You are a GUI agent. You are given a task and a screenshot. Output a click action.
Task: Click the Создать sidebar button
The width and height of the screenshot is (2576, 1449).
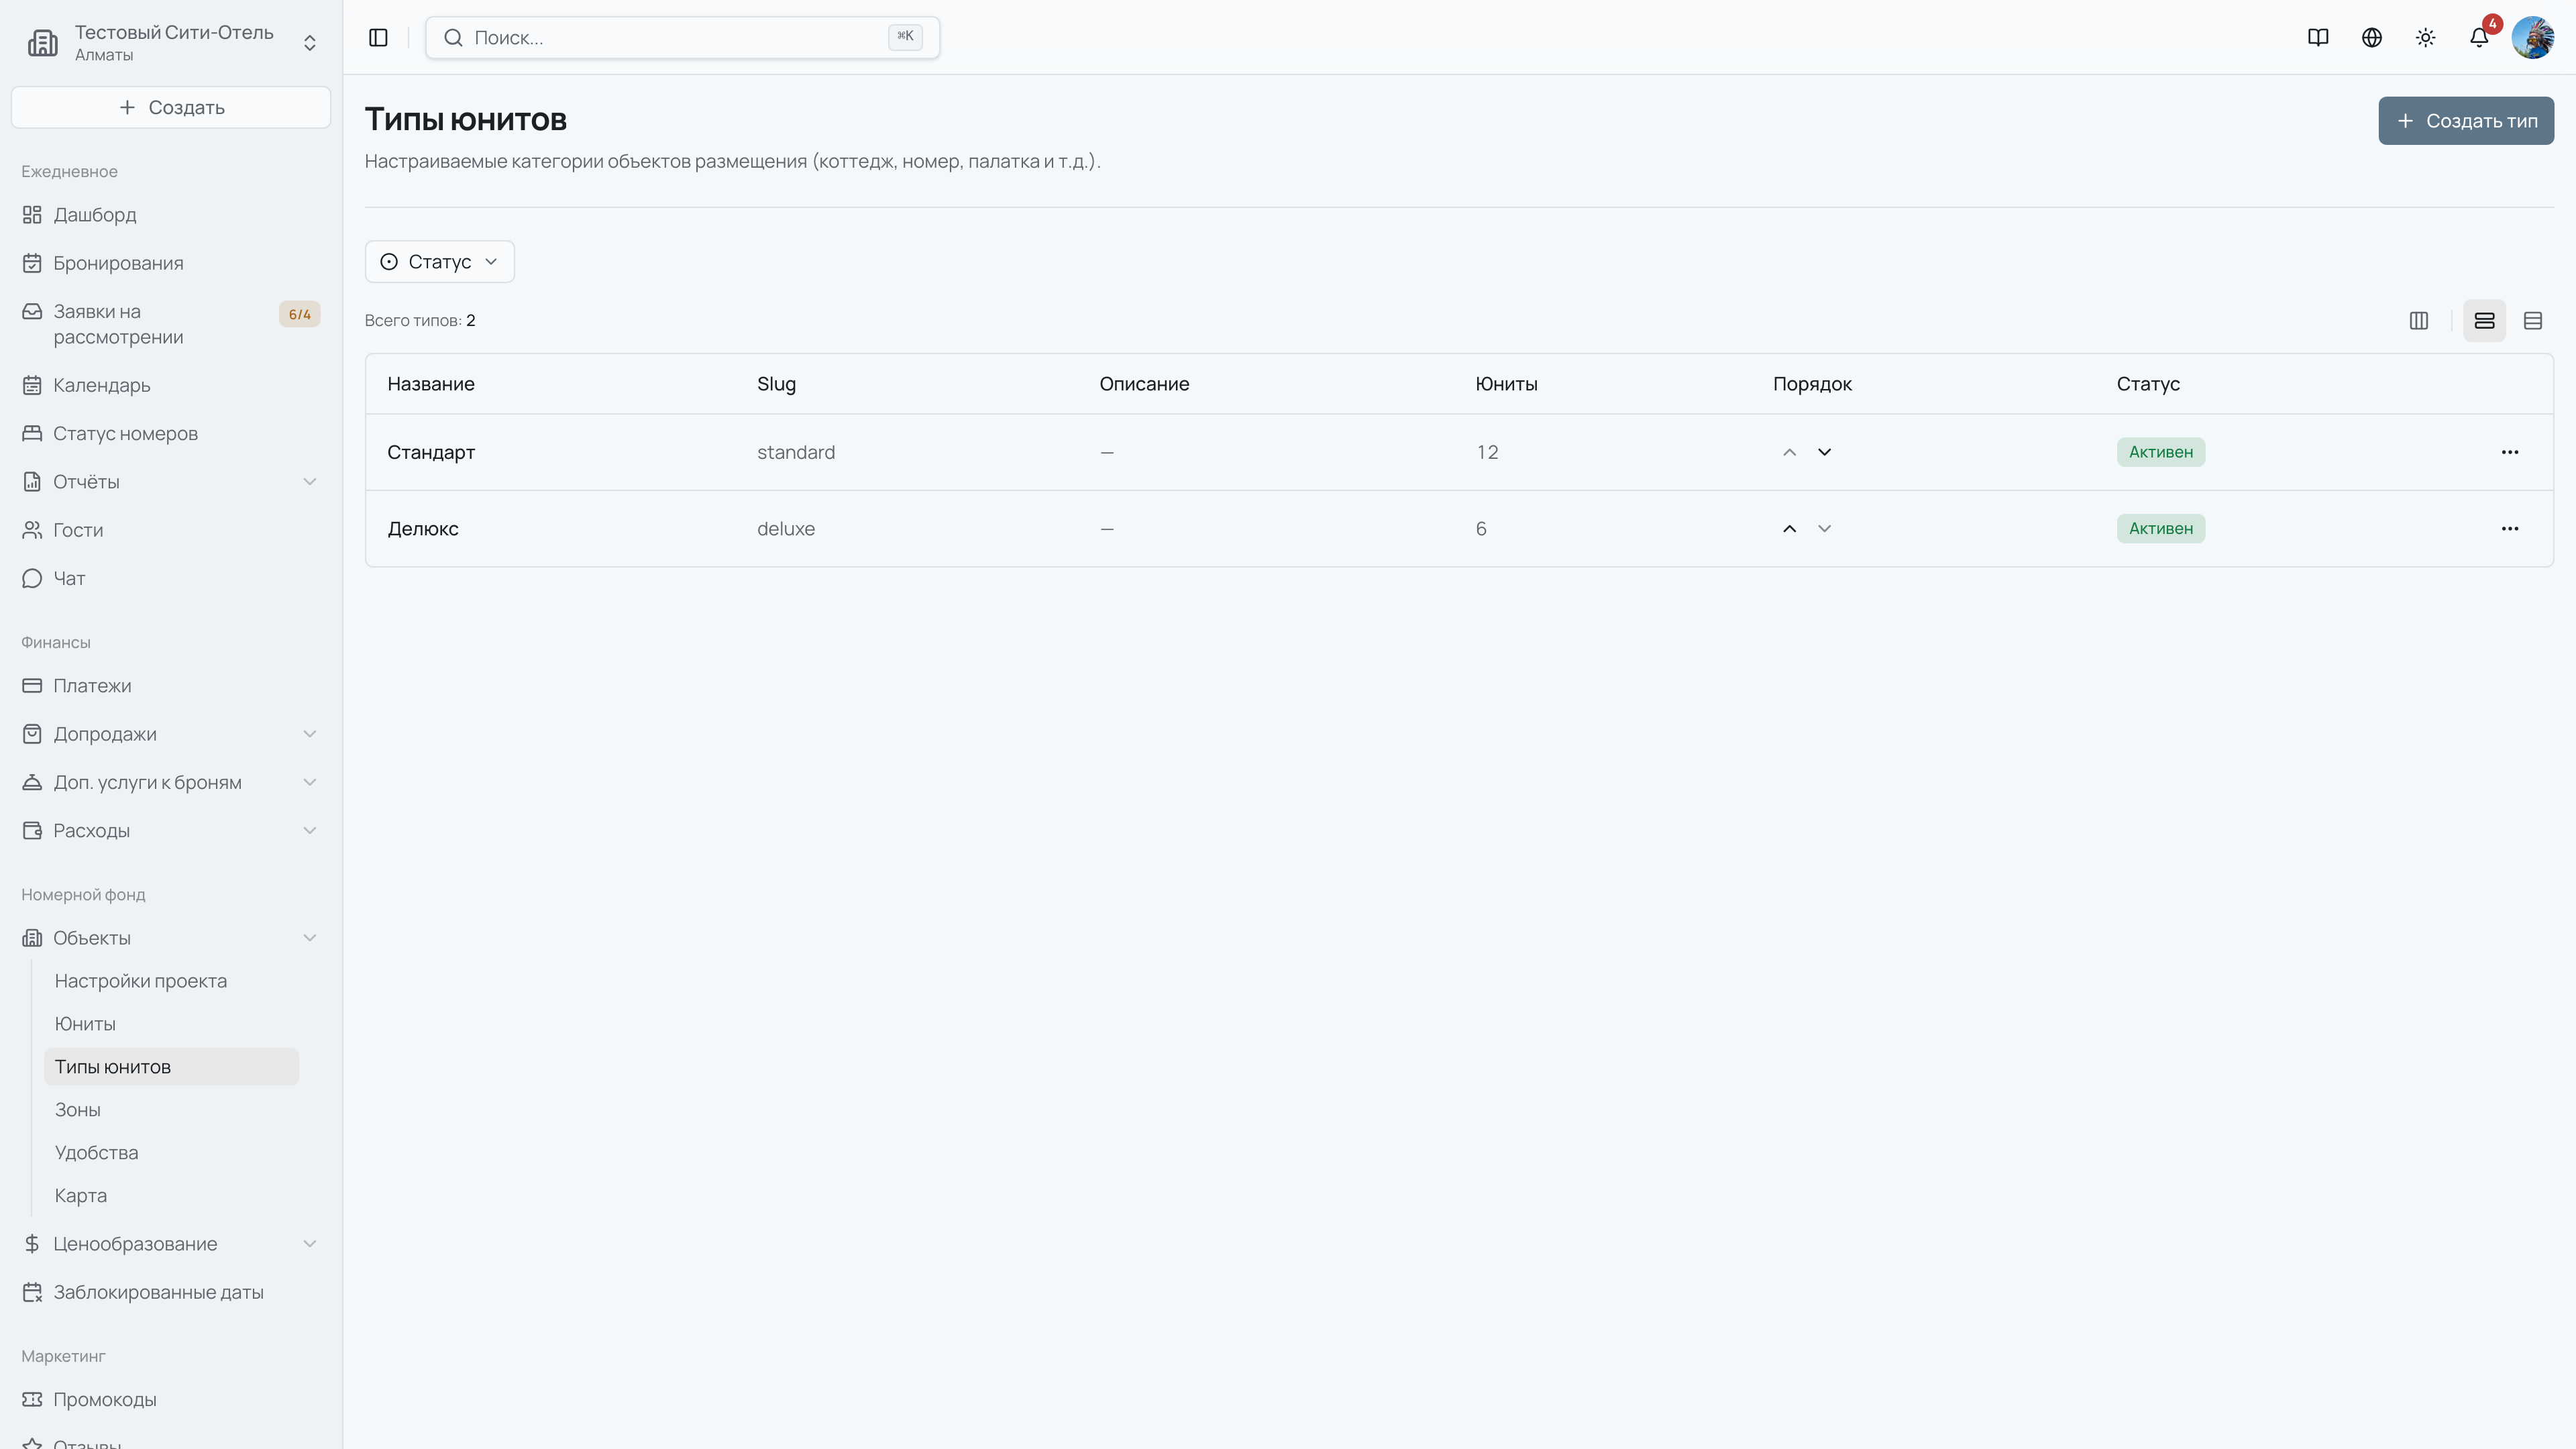[171, 107]
